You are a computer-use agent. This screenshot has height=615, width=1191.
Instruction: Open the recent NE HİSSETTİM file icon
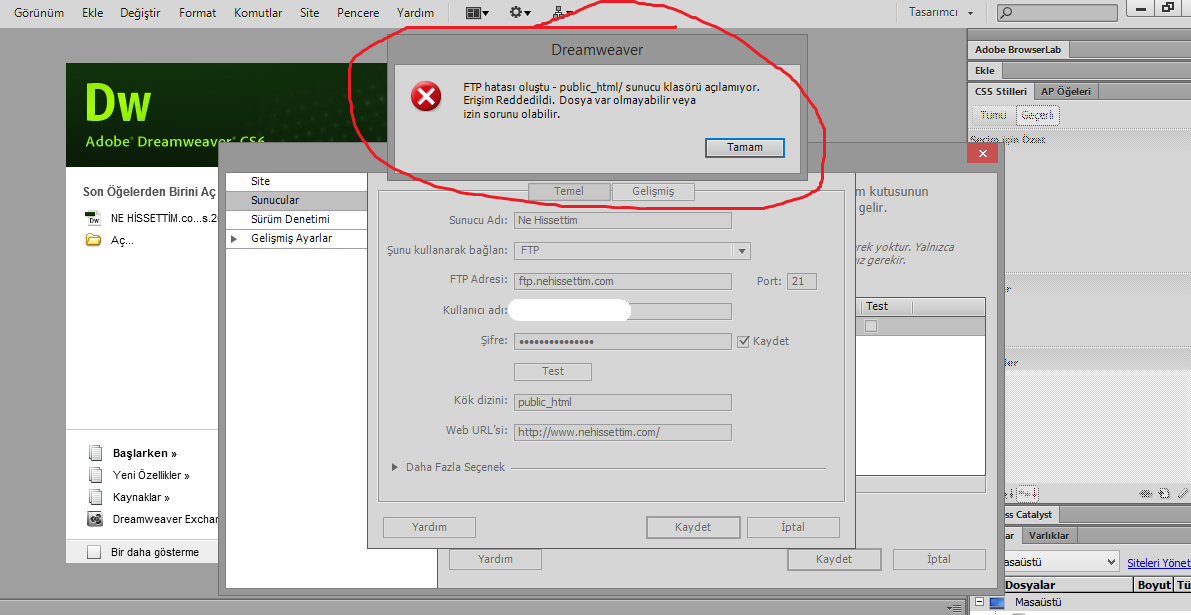93,218
